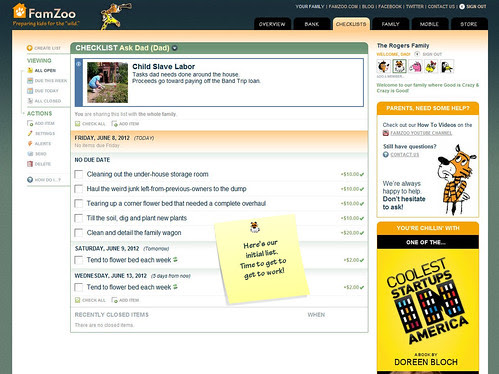
Task: Click the Send icon in Actions
Action: point(30,154)
